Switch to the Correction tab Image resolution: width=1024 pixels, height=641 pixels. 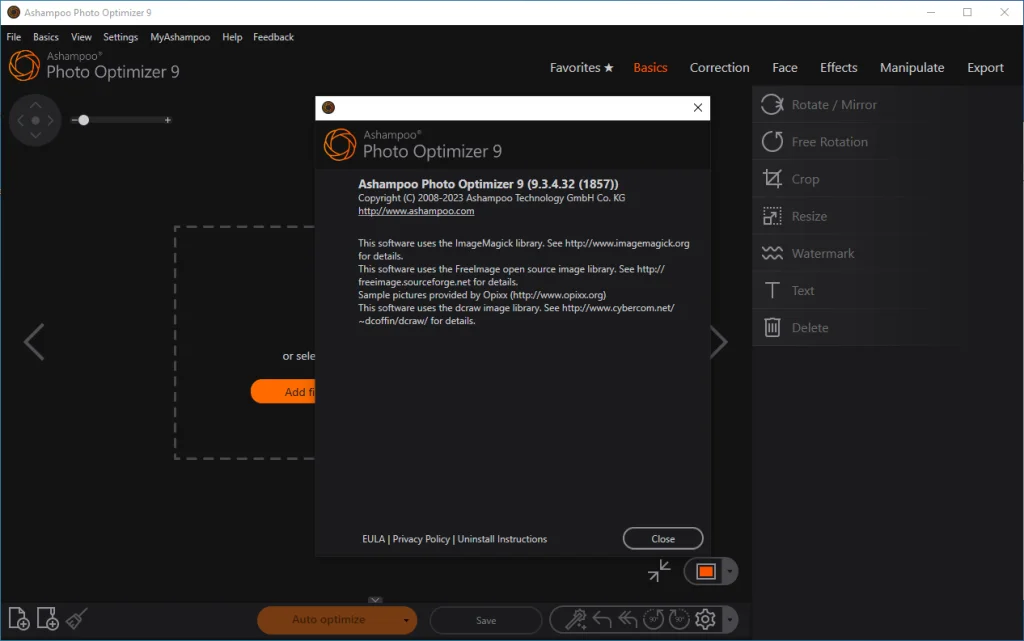click(x=720, y=67)
